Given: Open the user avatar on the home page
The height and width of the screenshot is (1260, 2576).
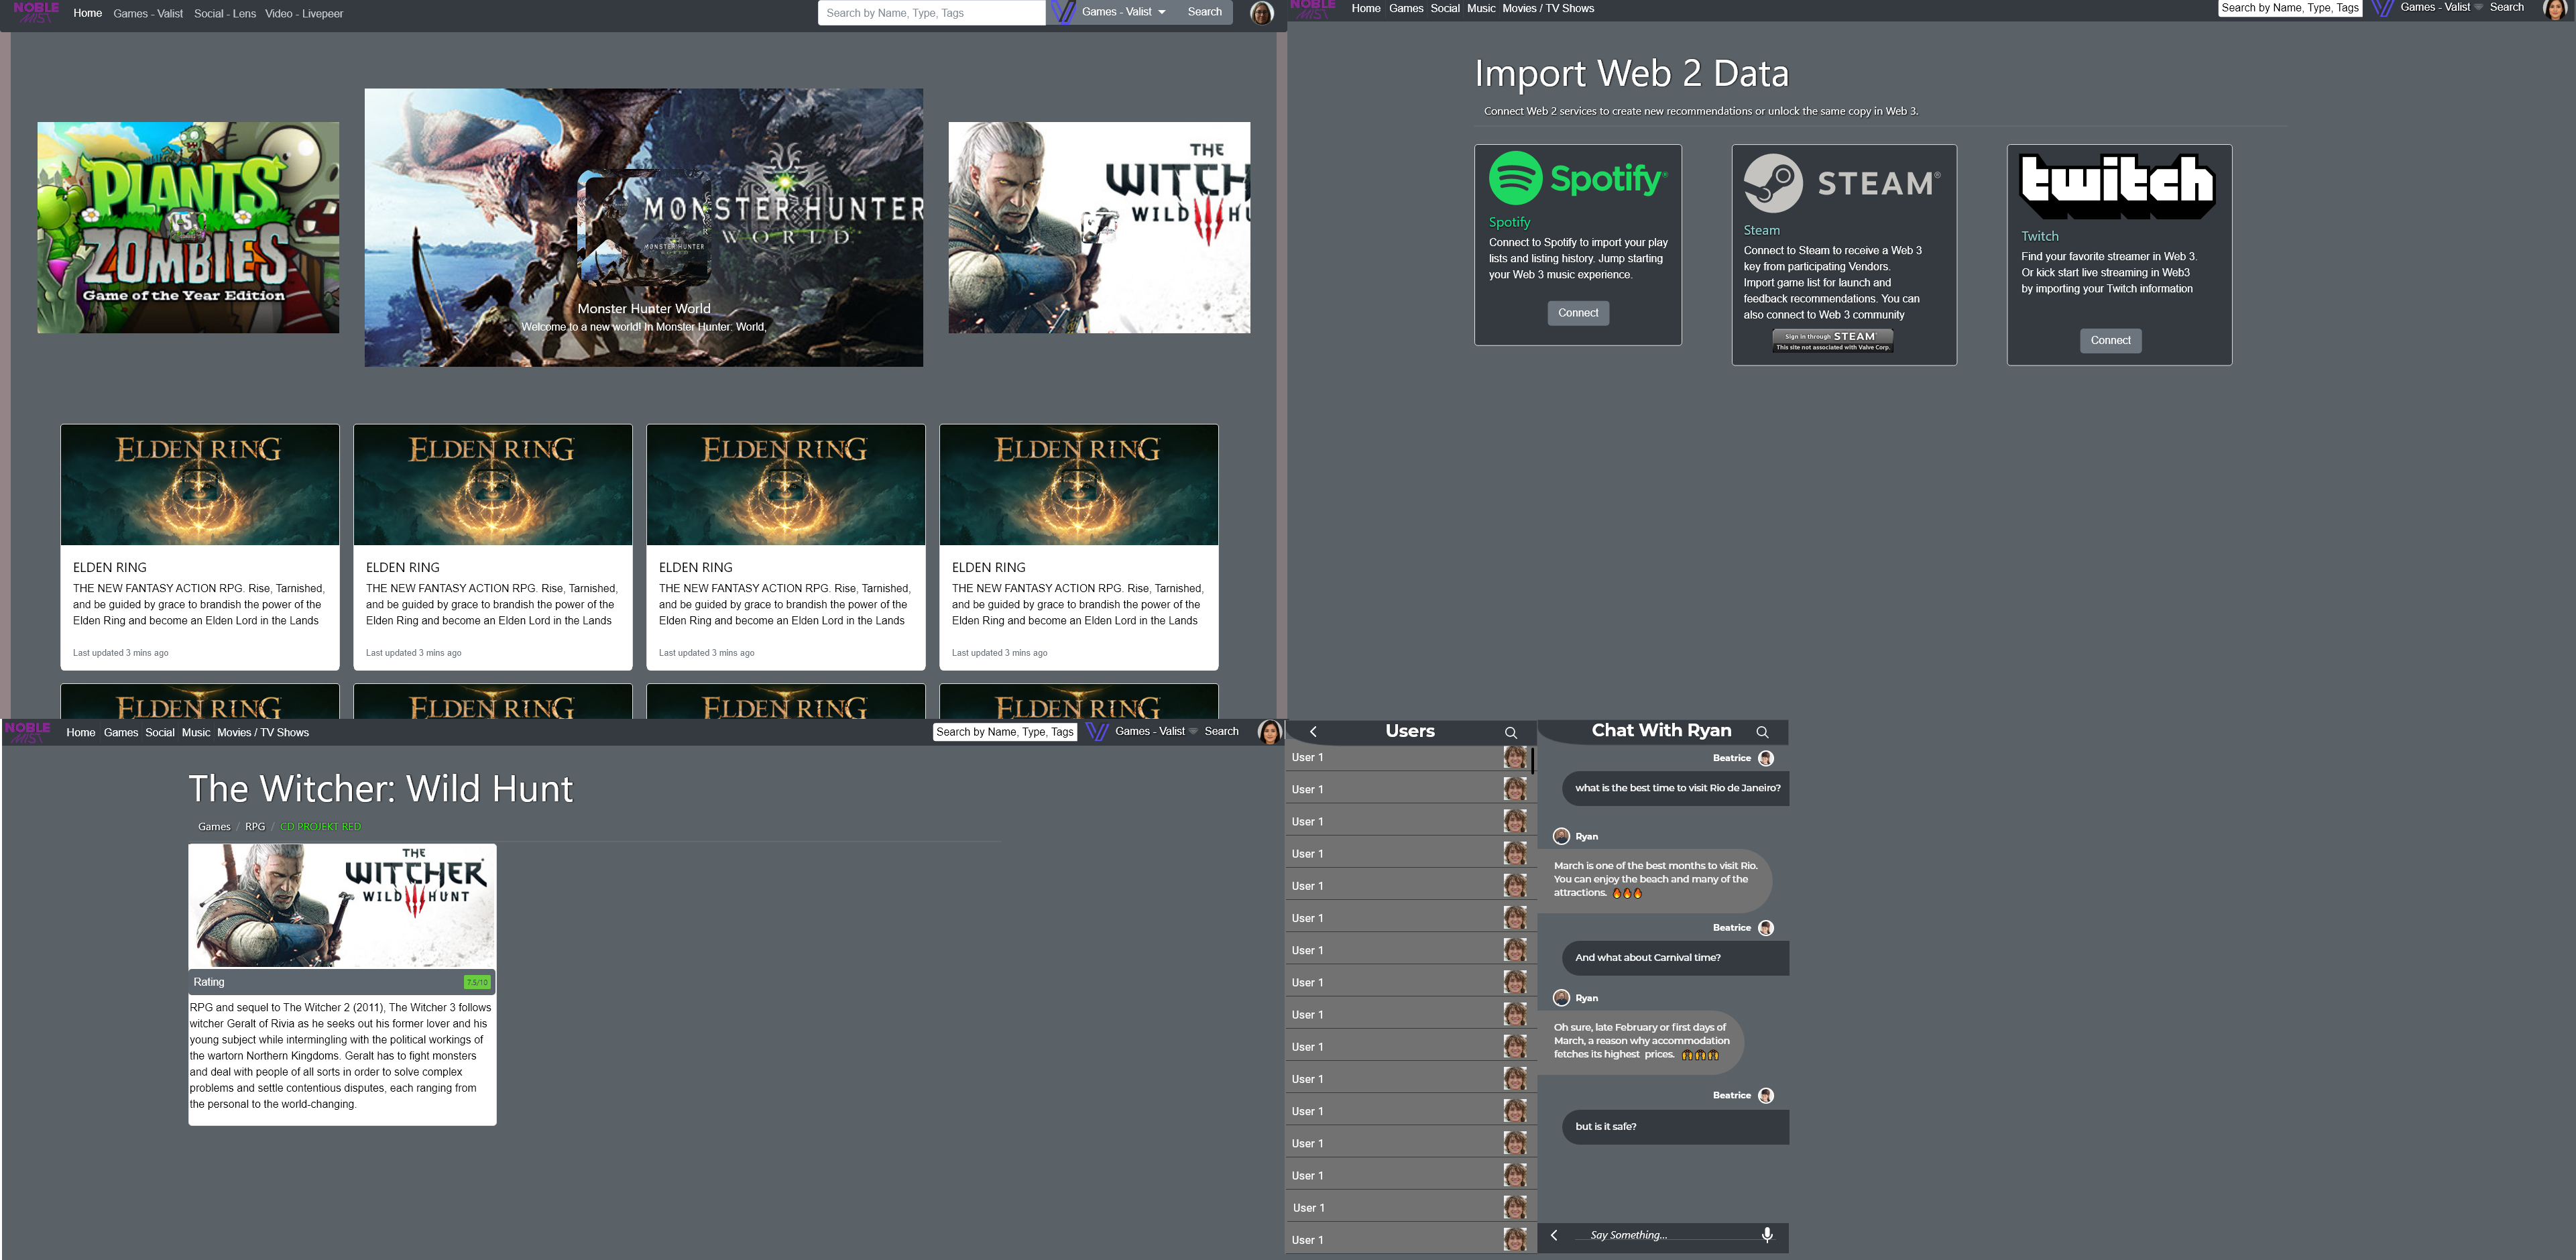Looking at the screenshot, I should pyautogui.click(x=1261, y=13).
